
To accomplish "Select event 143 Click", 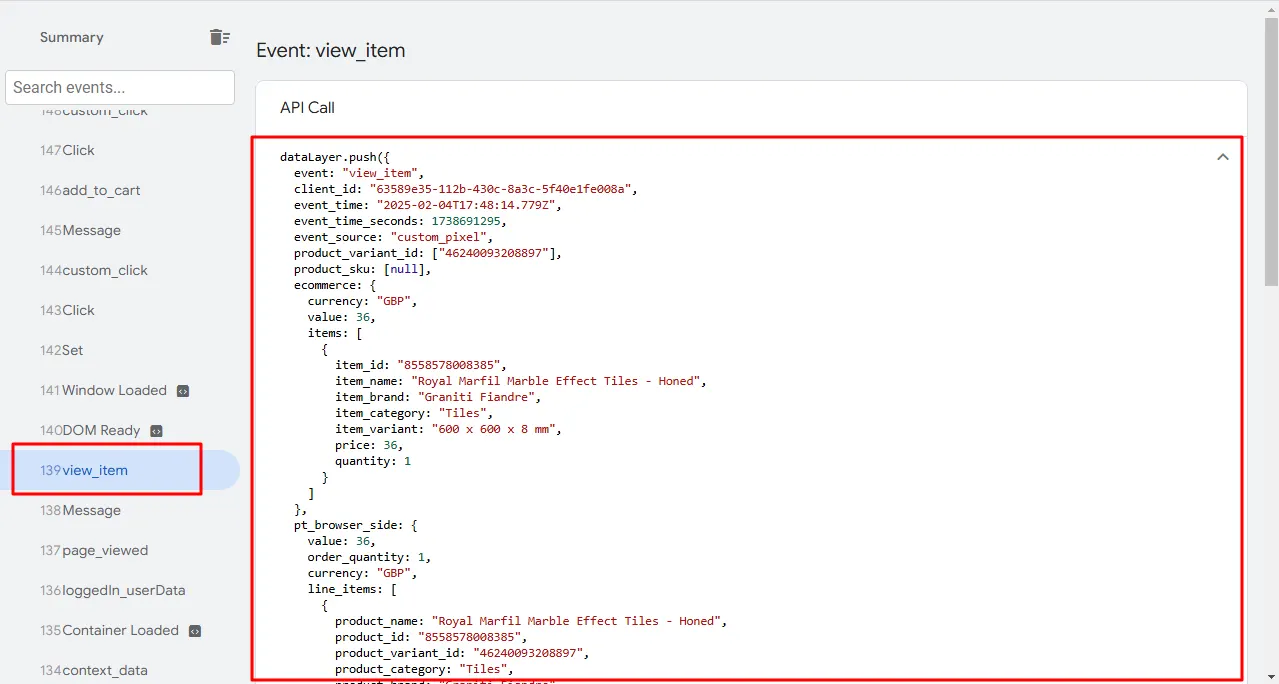I will point(120,310).
